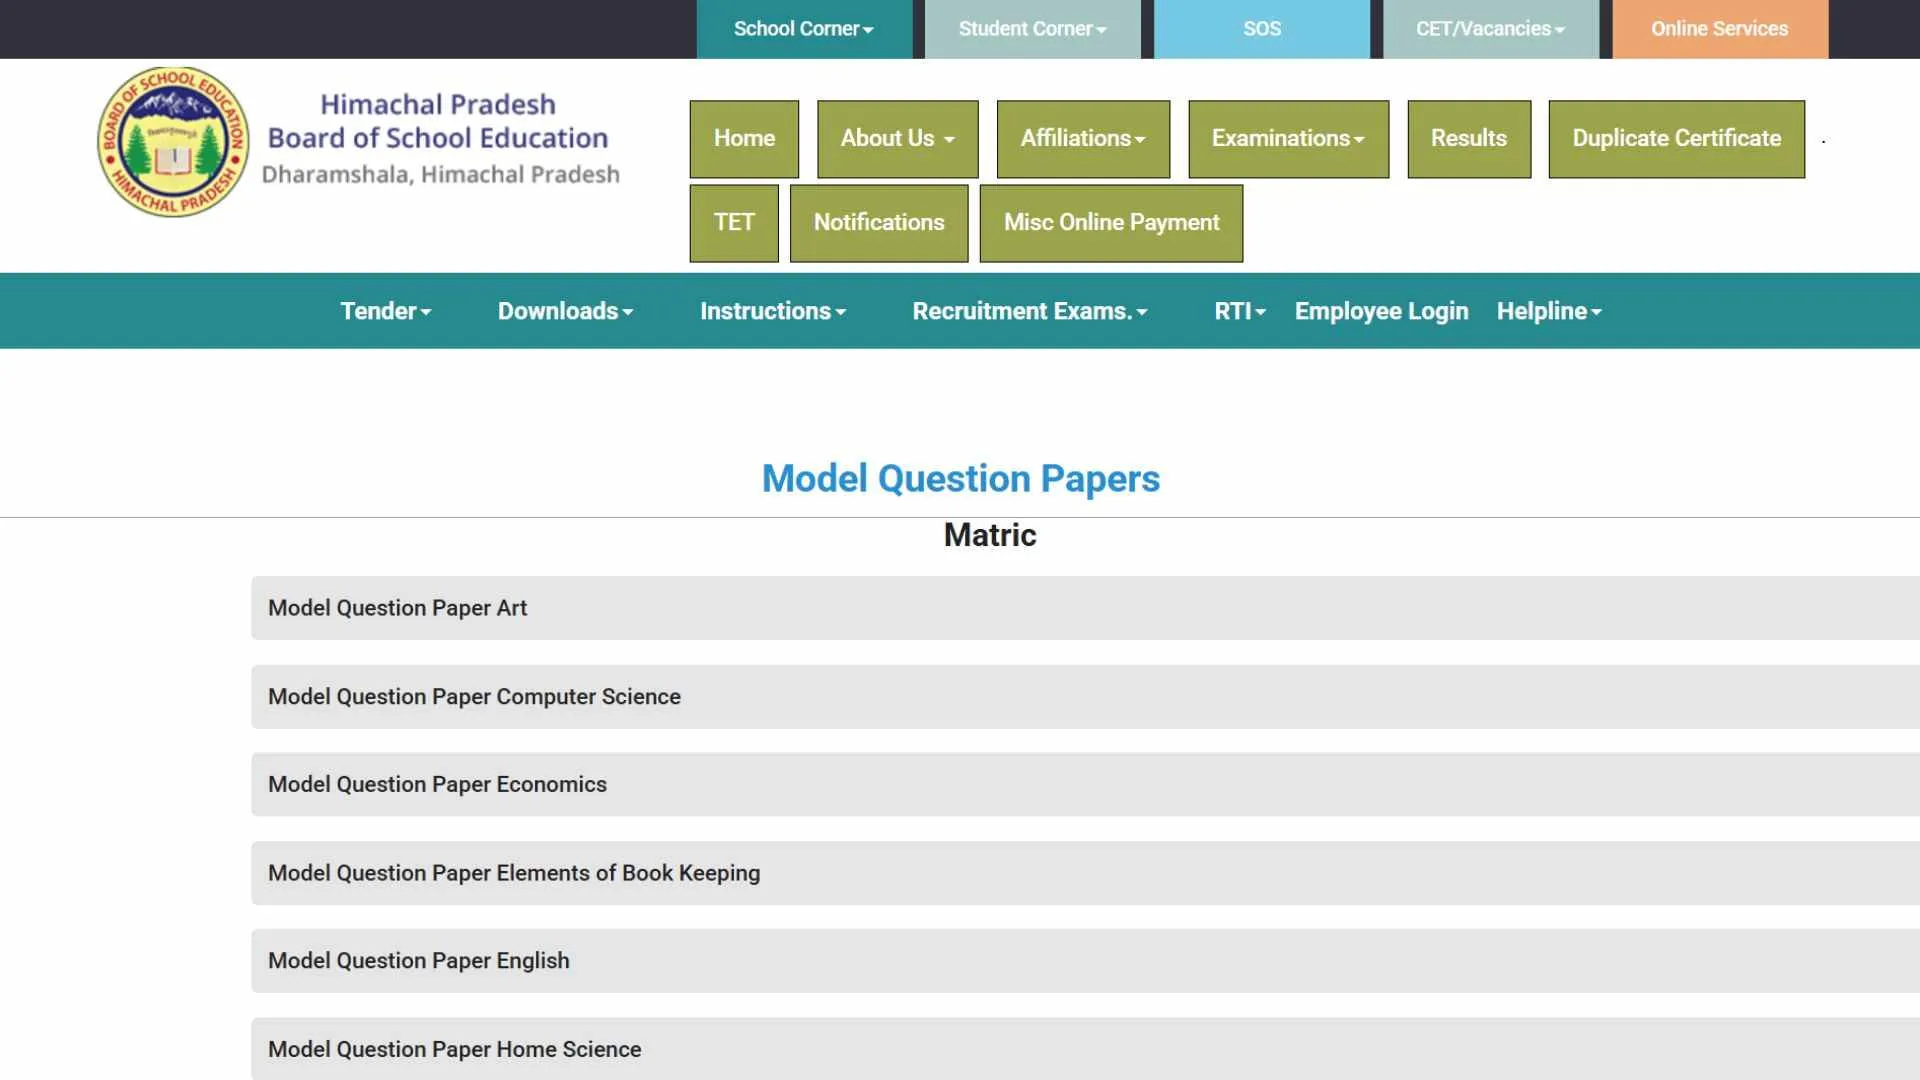Click the Model Question Papers heading

[x=961, y=479]
